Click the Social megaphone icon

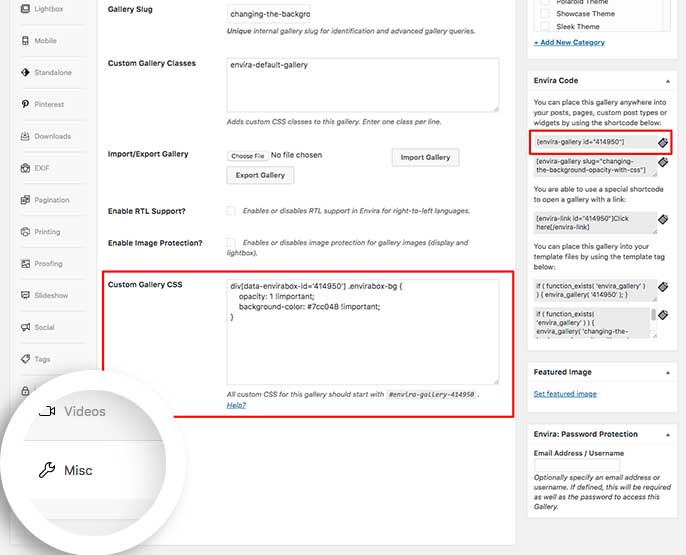point(25,327)
